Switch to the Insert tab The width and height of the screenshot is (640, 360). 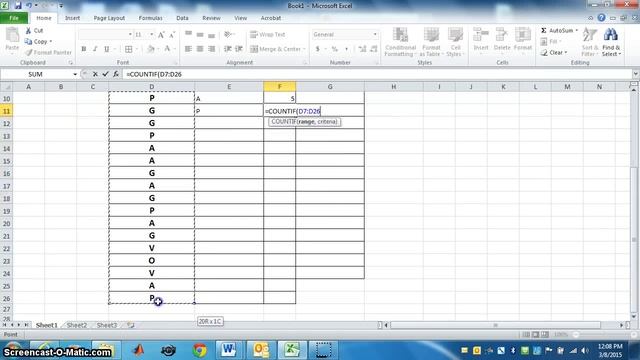72,18
